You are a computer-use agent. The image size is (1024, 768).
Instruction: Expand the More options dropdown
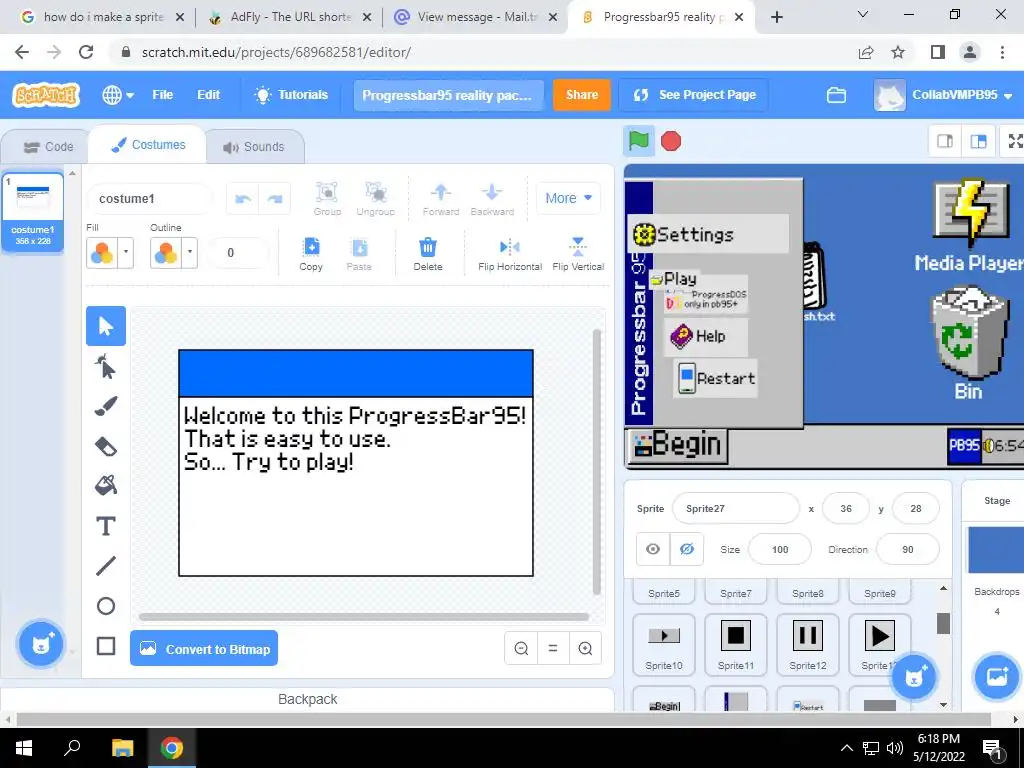point(568,198)
